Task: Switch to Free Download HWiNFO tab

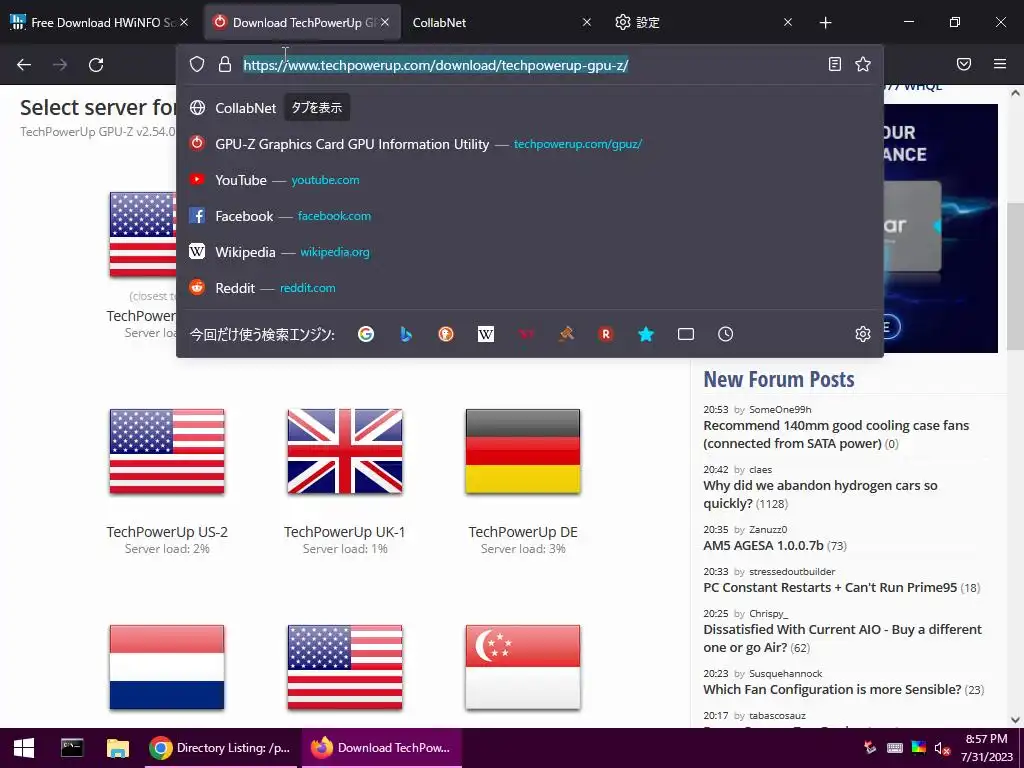Action: pos(99,22)
